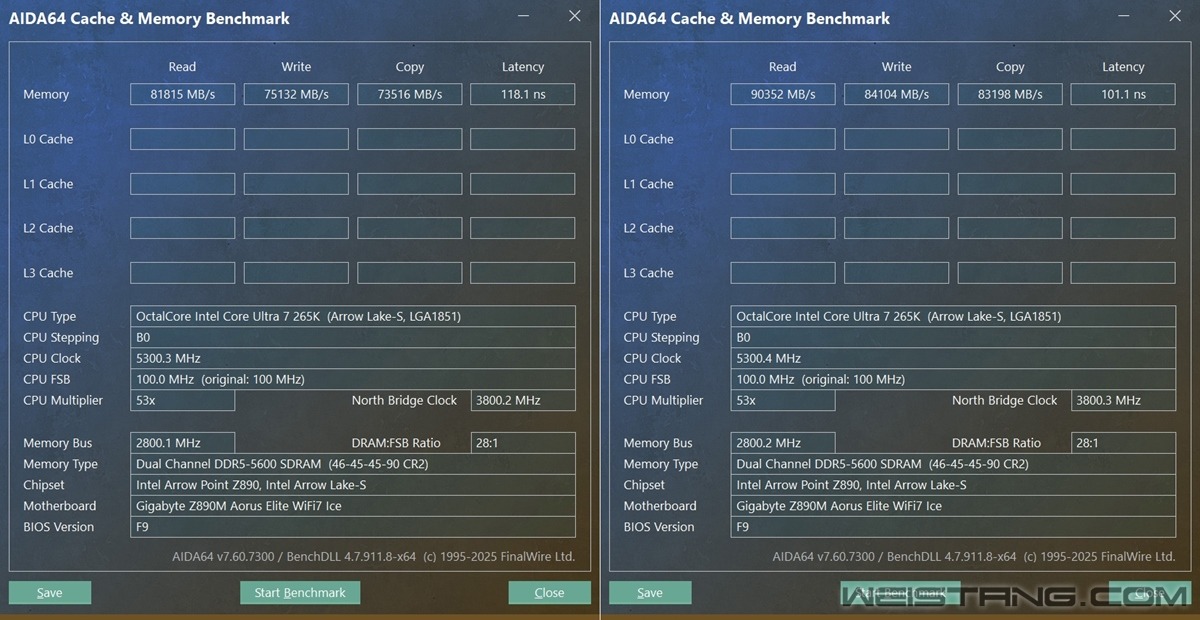Click the 2800.1 MHz Memory Bus value
The image size is (1200, 620).
pos(182,443)
